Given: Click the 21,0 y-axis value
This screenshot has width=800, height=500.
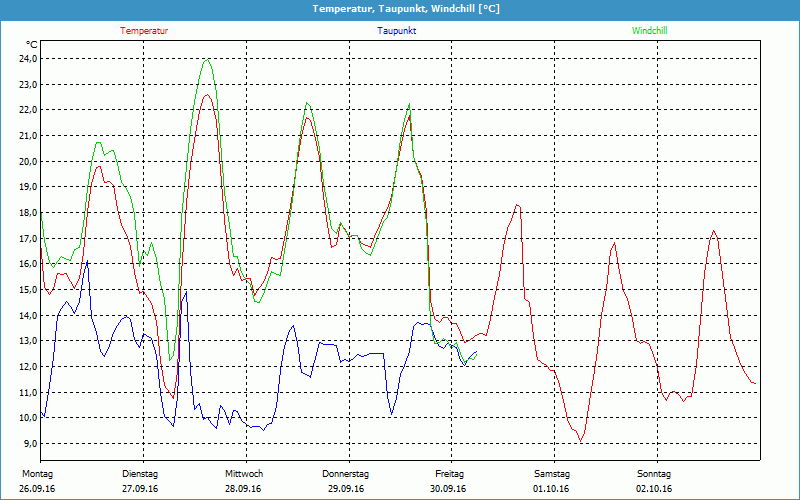Looking at the screenshot, I should pos(29,136).
